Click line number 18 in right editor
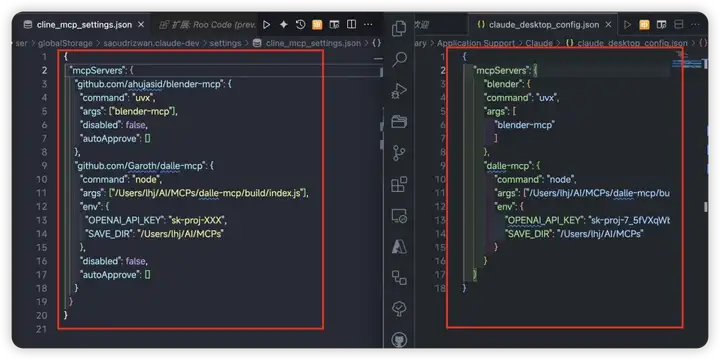 tap(440, 288)
